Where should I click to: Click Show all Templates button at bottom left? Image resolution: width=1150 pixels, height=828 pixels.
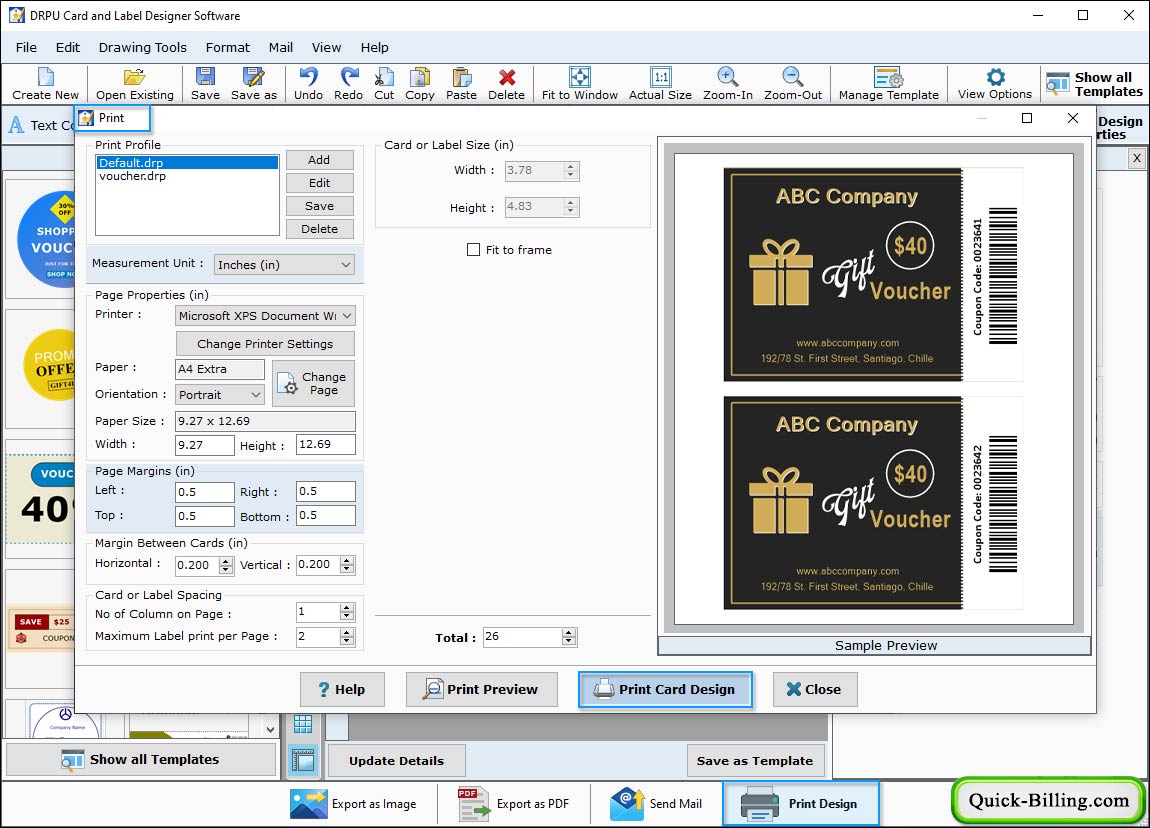141,760
